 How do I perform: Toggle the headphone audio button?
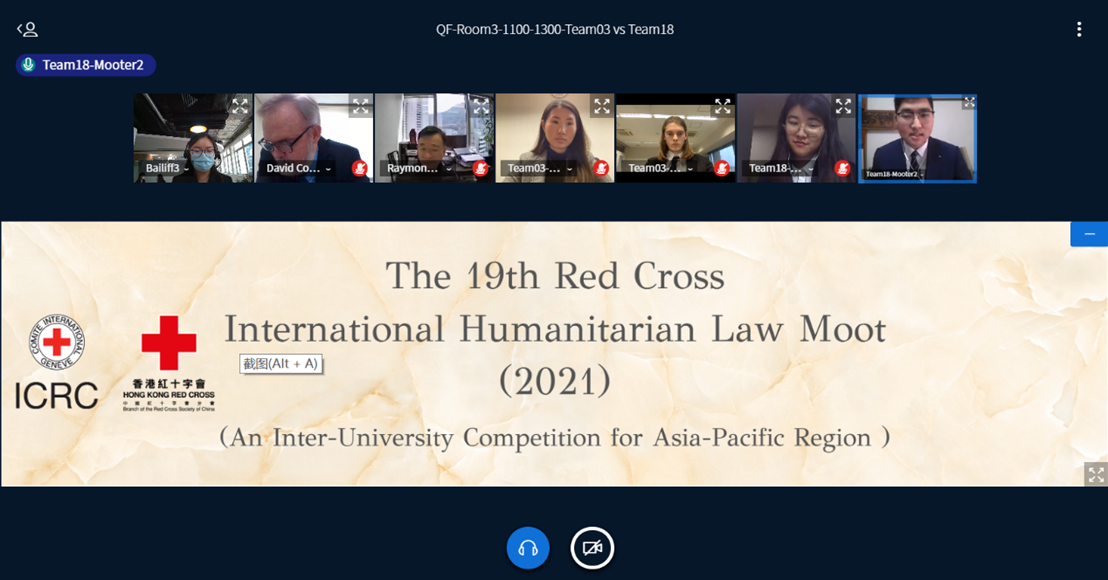pos(528,548)
